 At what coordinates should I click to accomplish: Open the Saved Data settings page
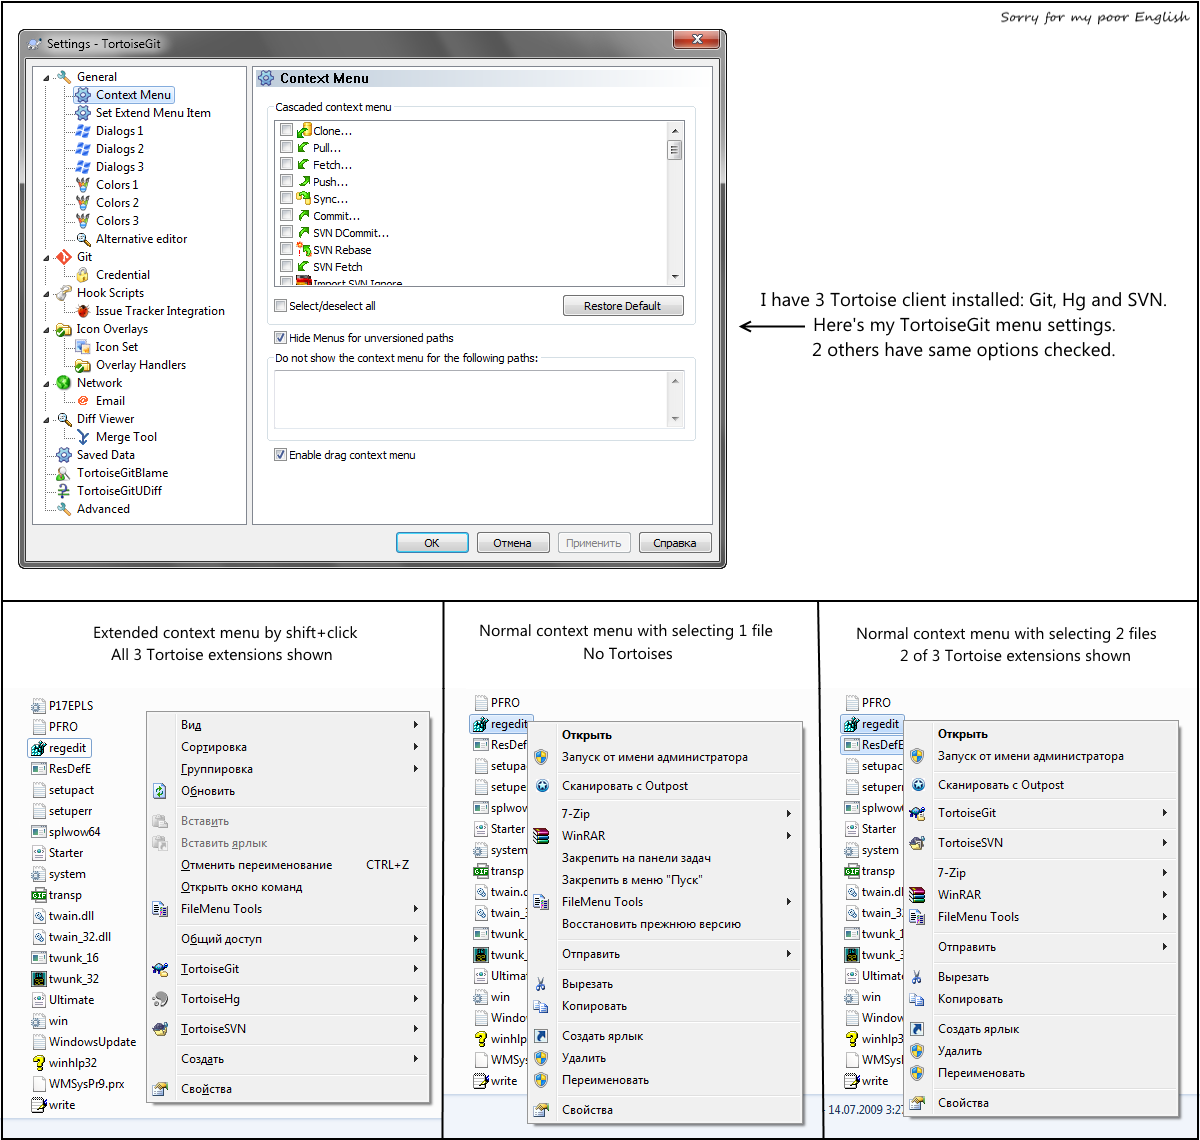[105, 455]
